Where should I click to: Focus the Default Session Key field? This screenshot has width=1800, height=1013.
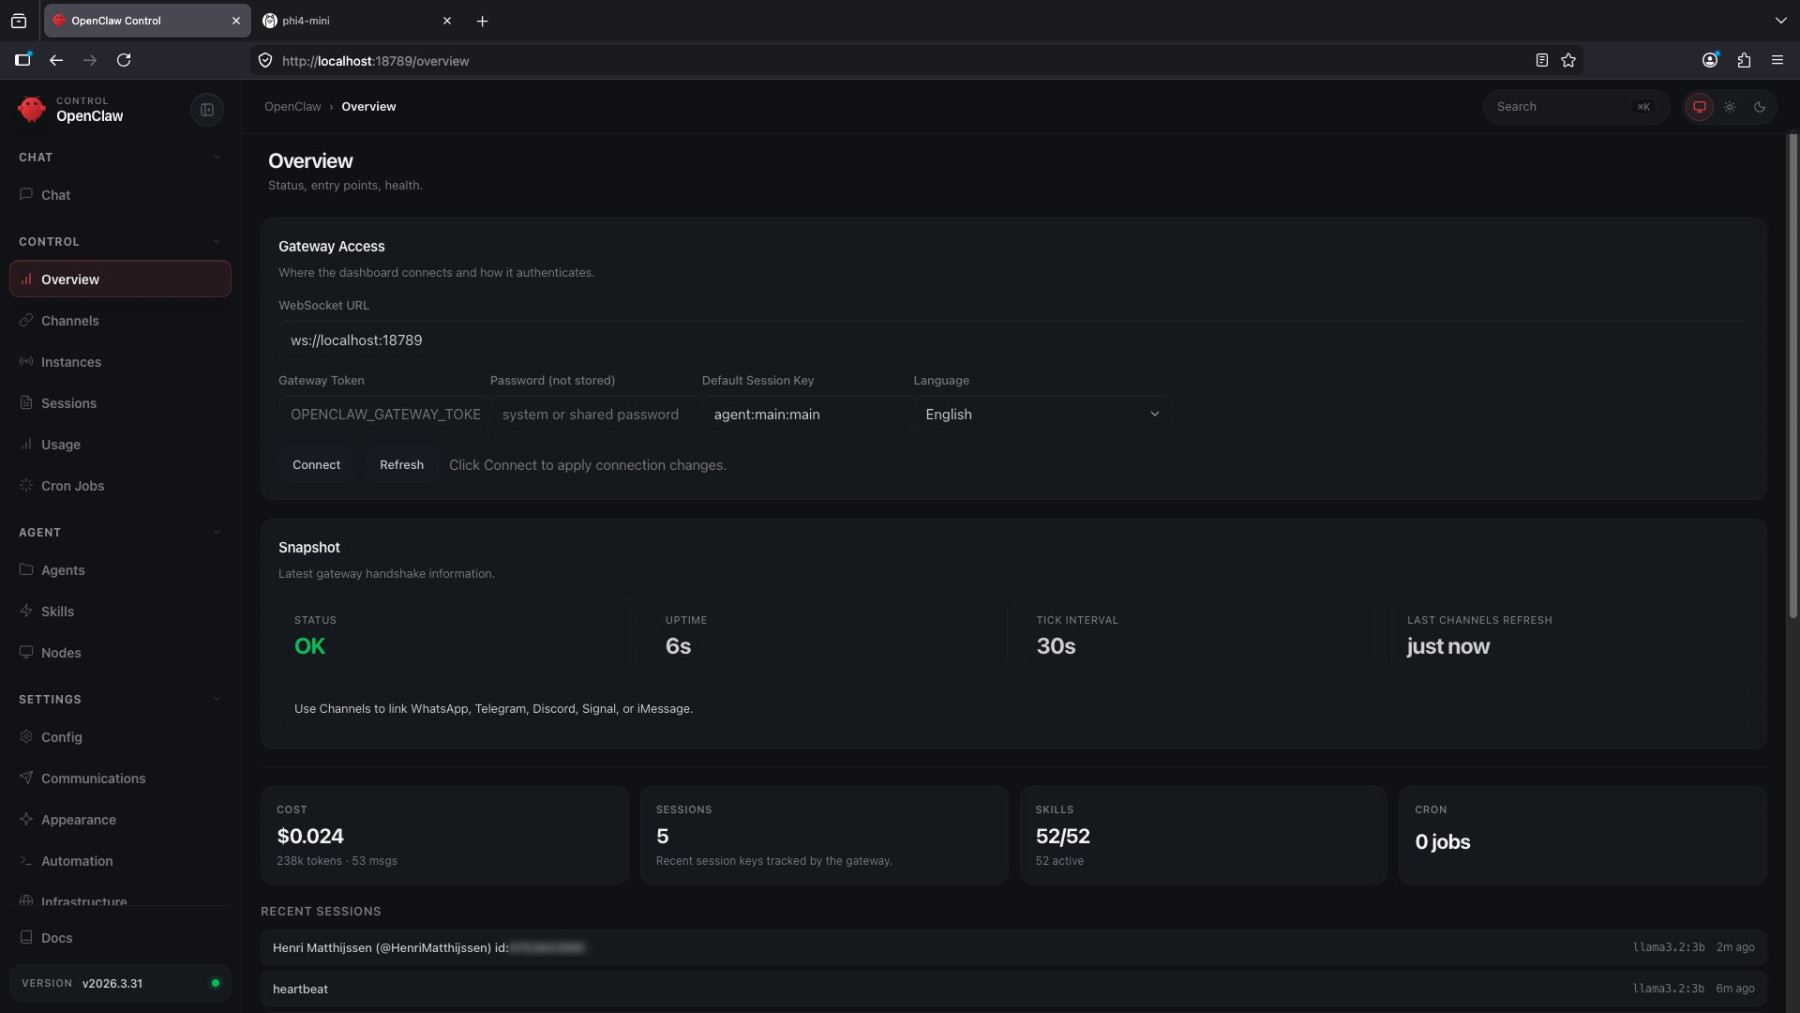[x=805, y=414]
